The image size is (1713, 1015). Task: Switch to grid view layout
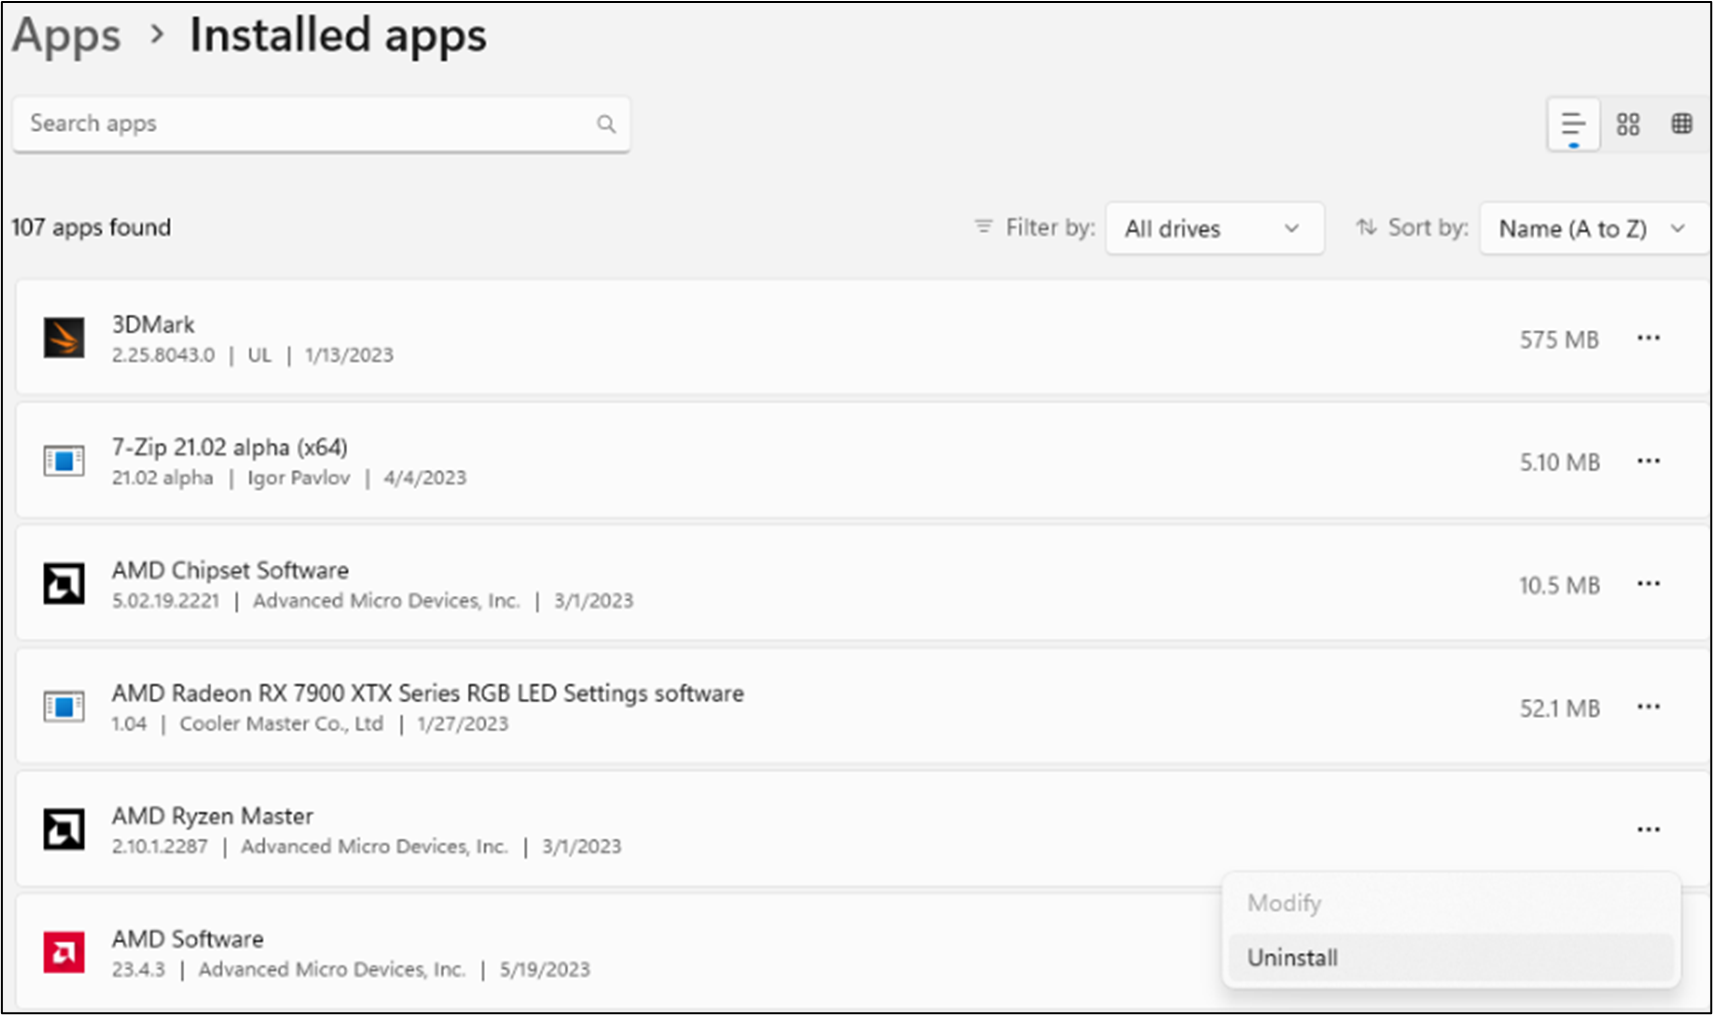tap(1628, 124)
